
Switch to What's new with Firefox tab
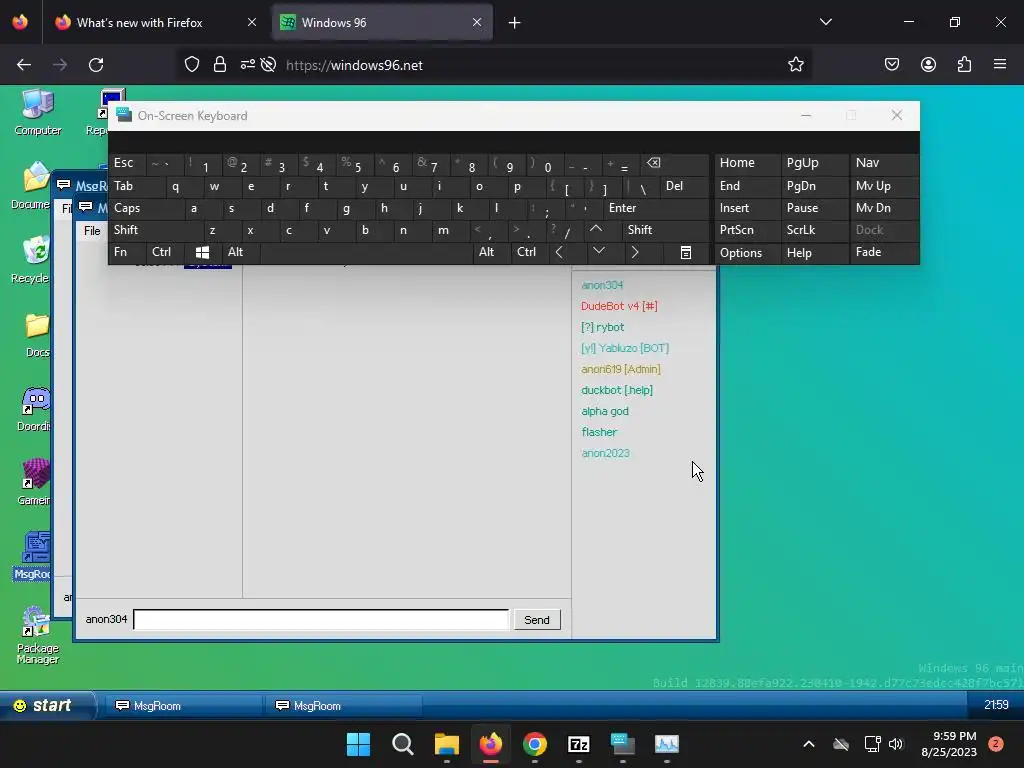[156, 22]
